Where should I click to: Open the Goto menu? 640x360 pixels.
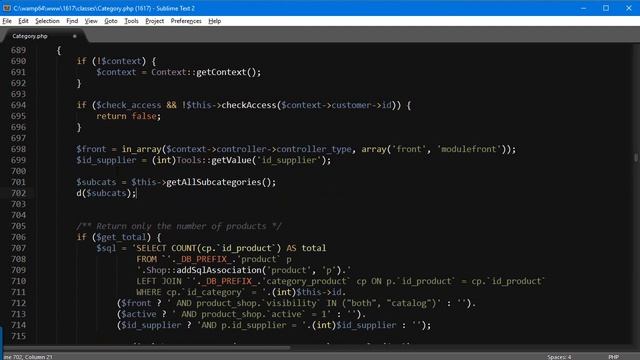pos(111,21)
